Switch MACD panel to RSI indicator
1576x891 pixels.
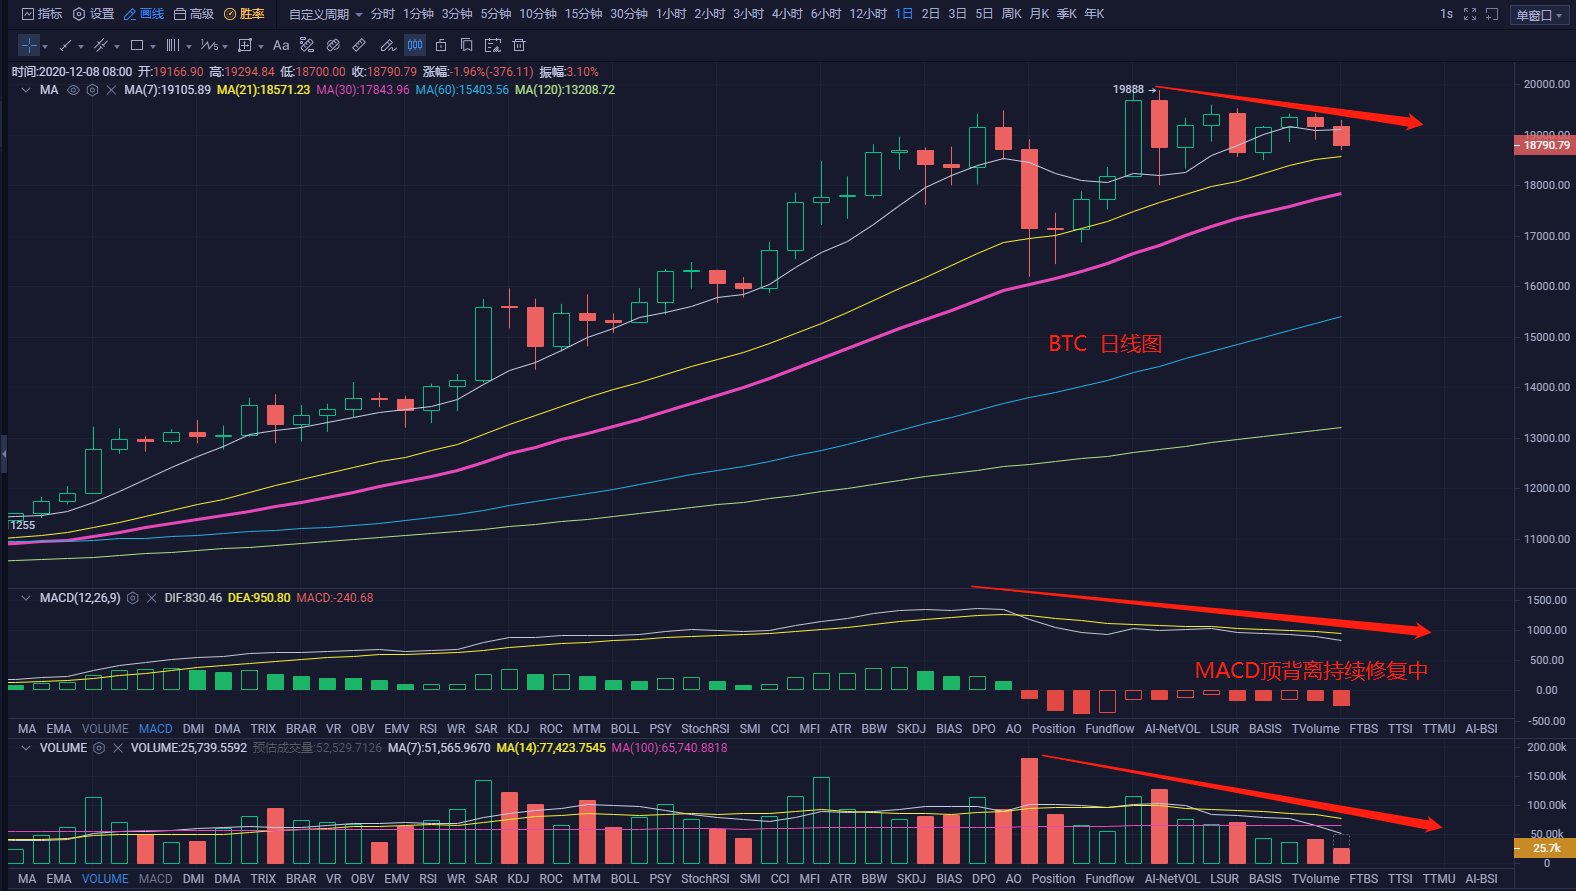[428, 729]
